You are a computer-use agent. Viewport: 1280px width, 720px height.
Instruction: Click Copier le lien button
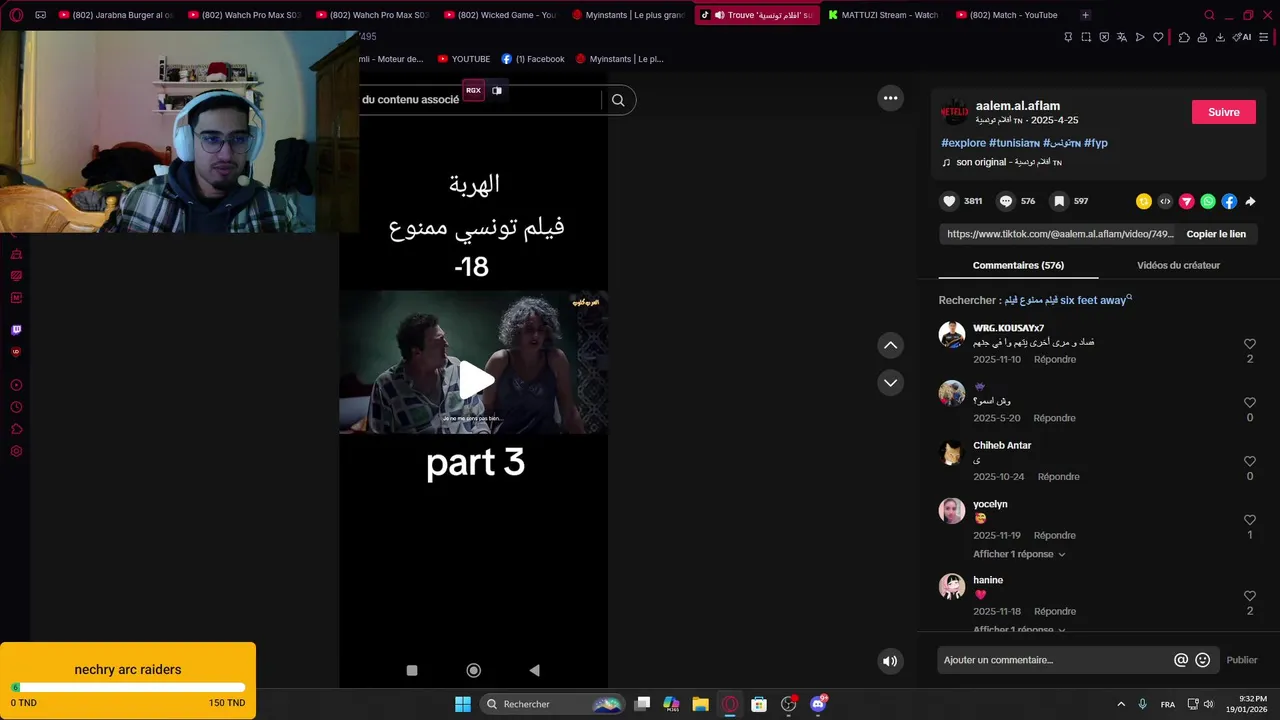1216,234
